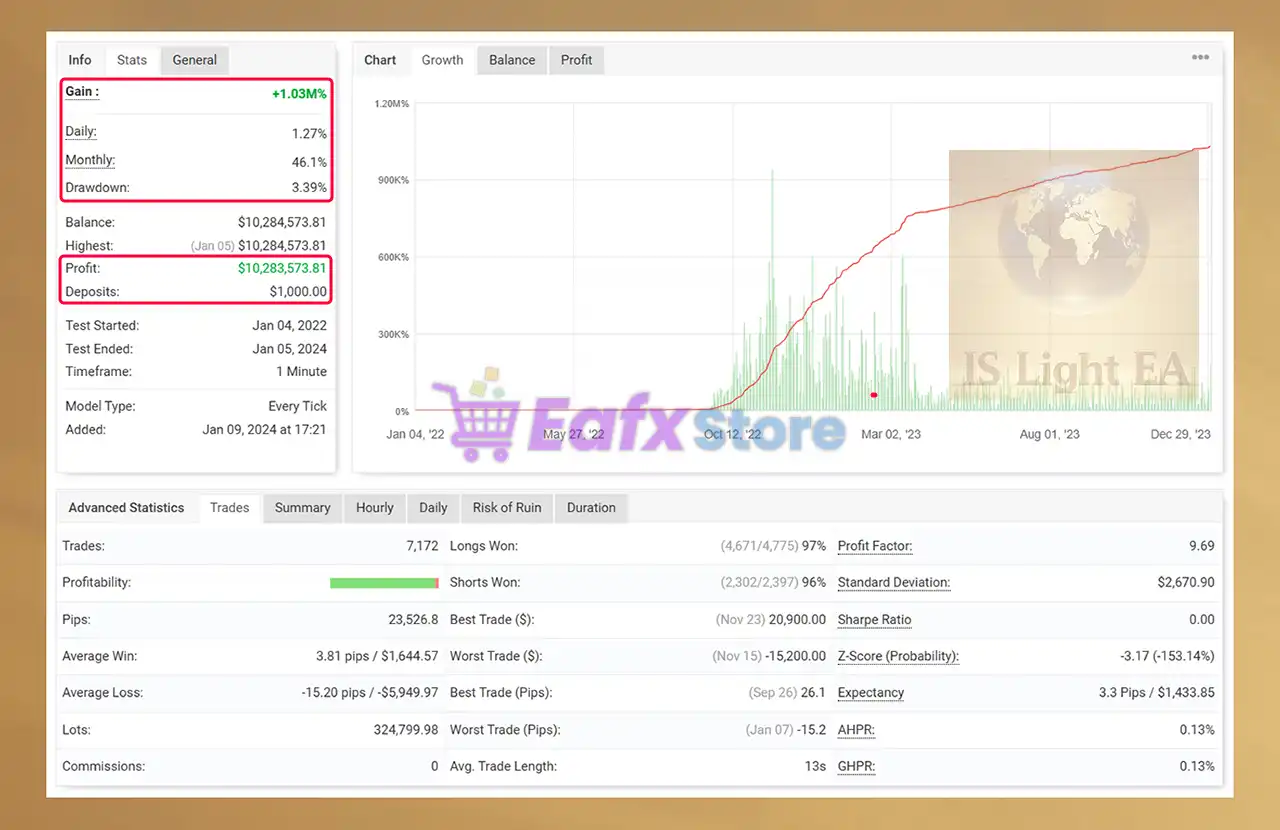The height and width of the screenshot is (830, 1280).
Task: Click the Test Started date Jan 04, 2022
Action: pyautogui.click(x=290, y=326)
